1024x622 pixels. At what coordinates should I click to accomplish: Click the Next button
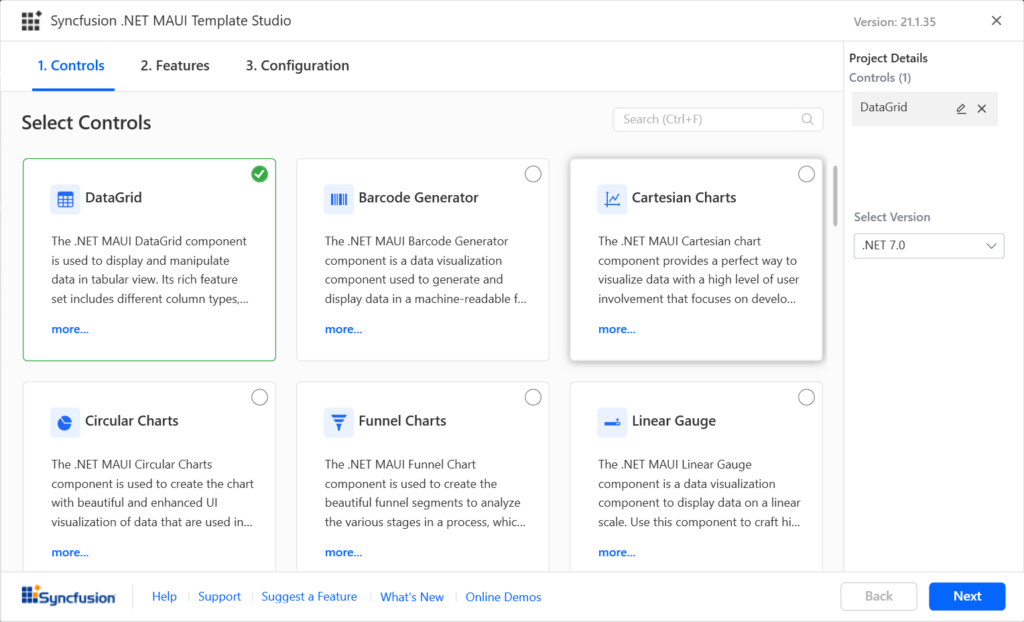(x=967, y=596)
